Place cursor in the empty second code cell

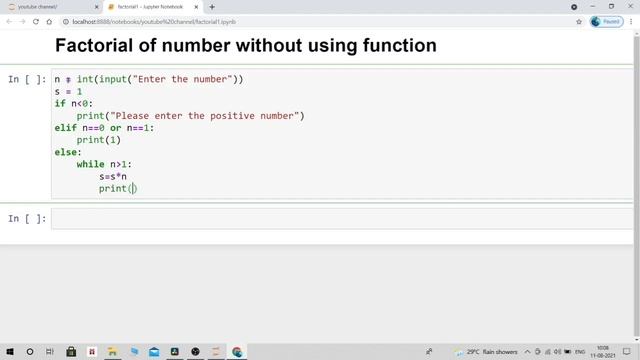click(342, 219)
